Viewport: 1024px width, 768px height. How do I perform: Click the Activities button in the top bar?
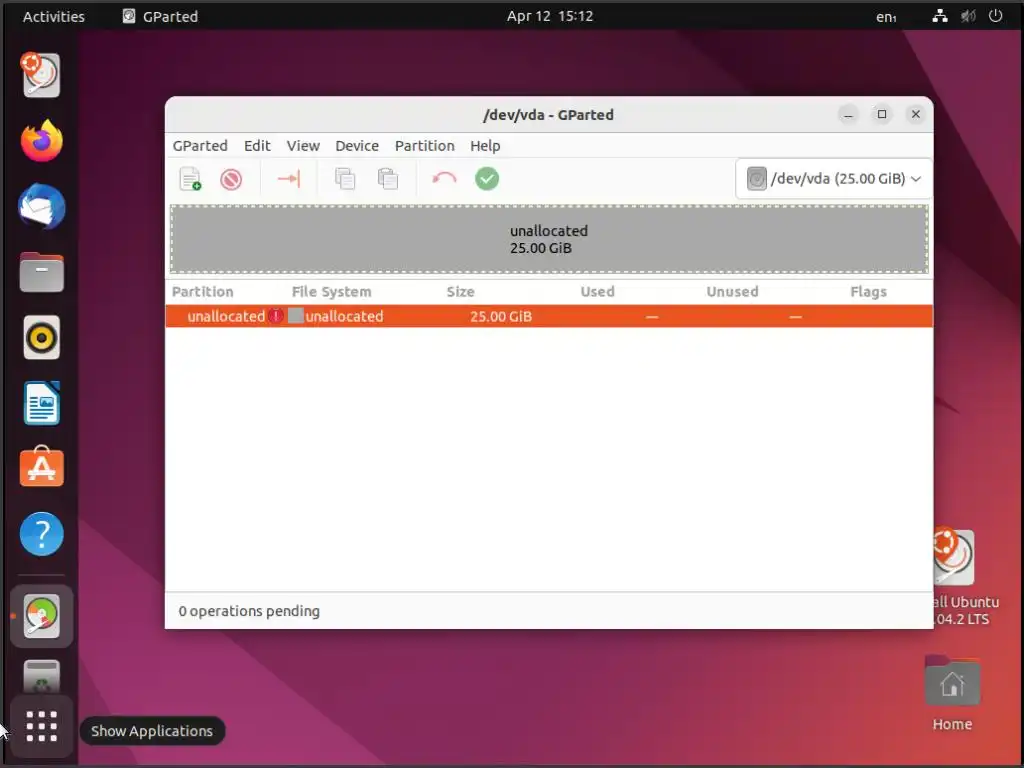(x=54, y=16)
